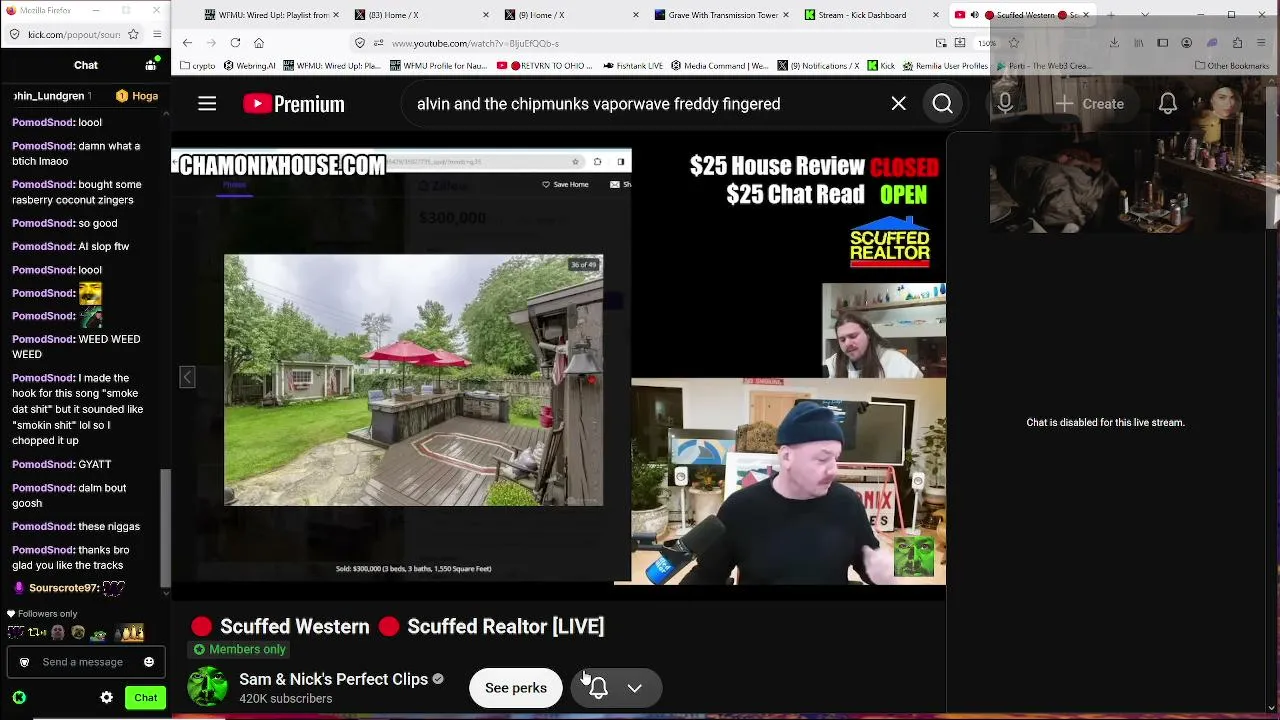The image size is (1280, 720).
Task: Open the main Firefox application menu
Action: click(x=1262, y=43)
